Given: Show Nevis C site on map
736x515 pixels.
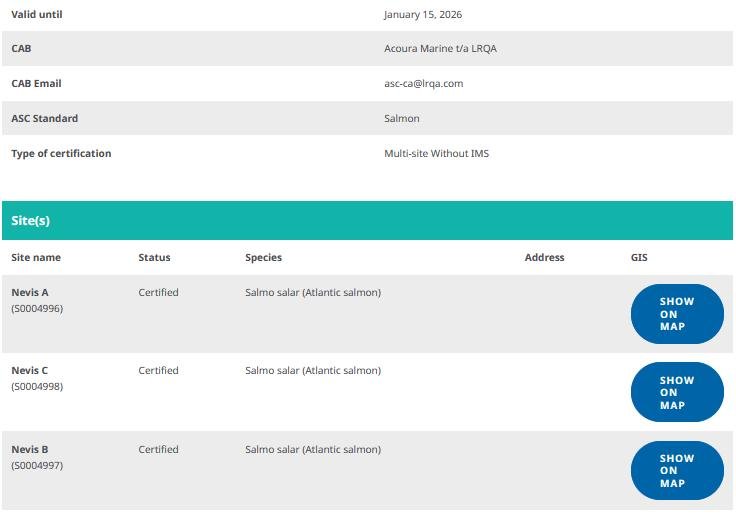Looking at the screenshot, I should pyautogui.click(x=677, y=392).
